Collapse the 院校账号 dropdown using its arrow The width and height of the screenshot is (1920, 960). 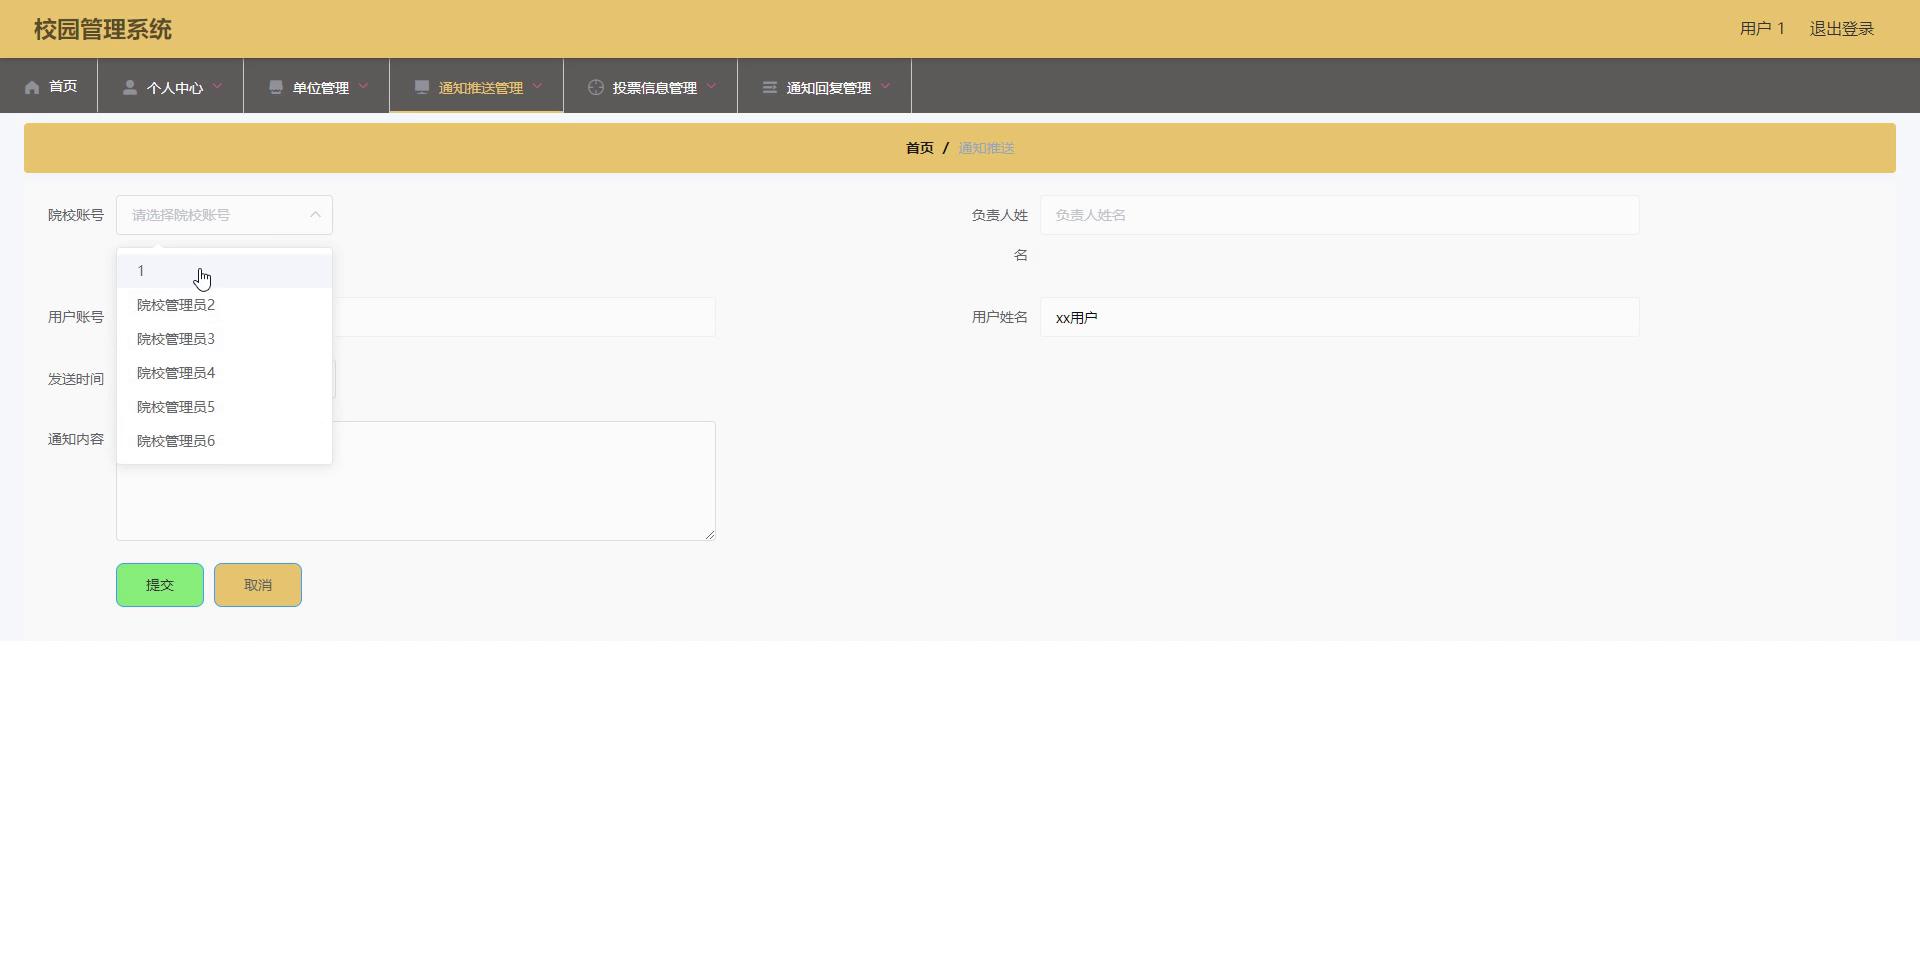pos(315,215)
